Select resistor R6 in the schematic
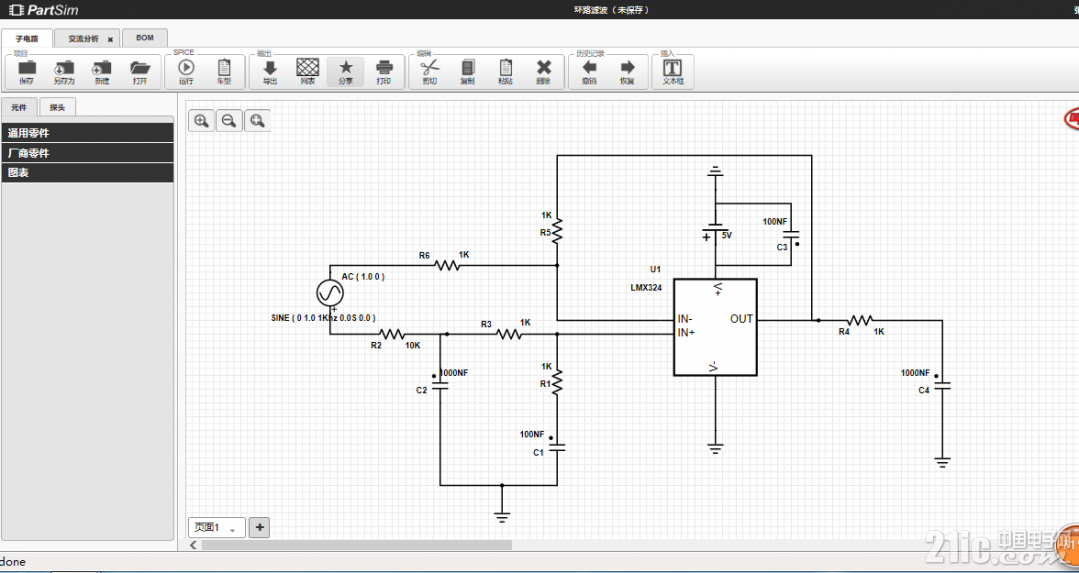This screenshot has height=573, width=1079. coord(447,265)
